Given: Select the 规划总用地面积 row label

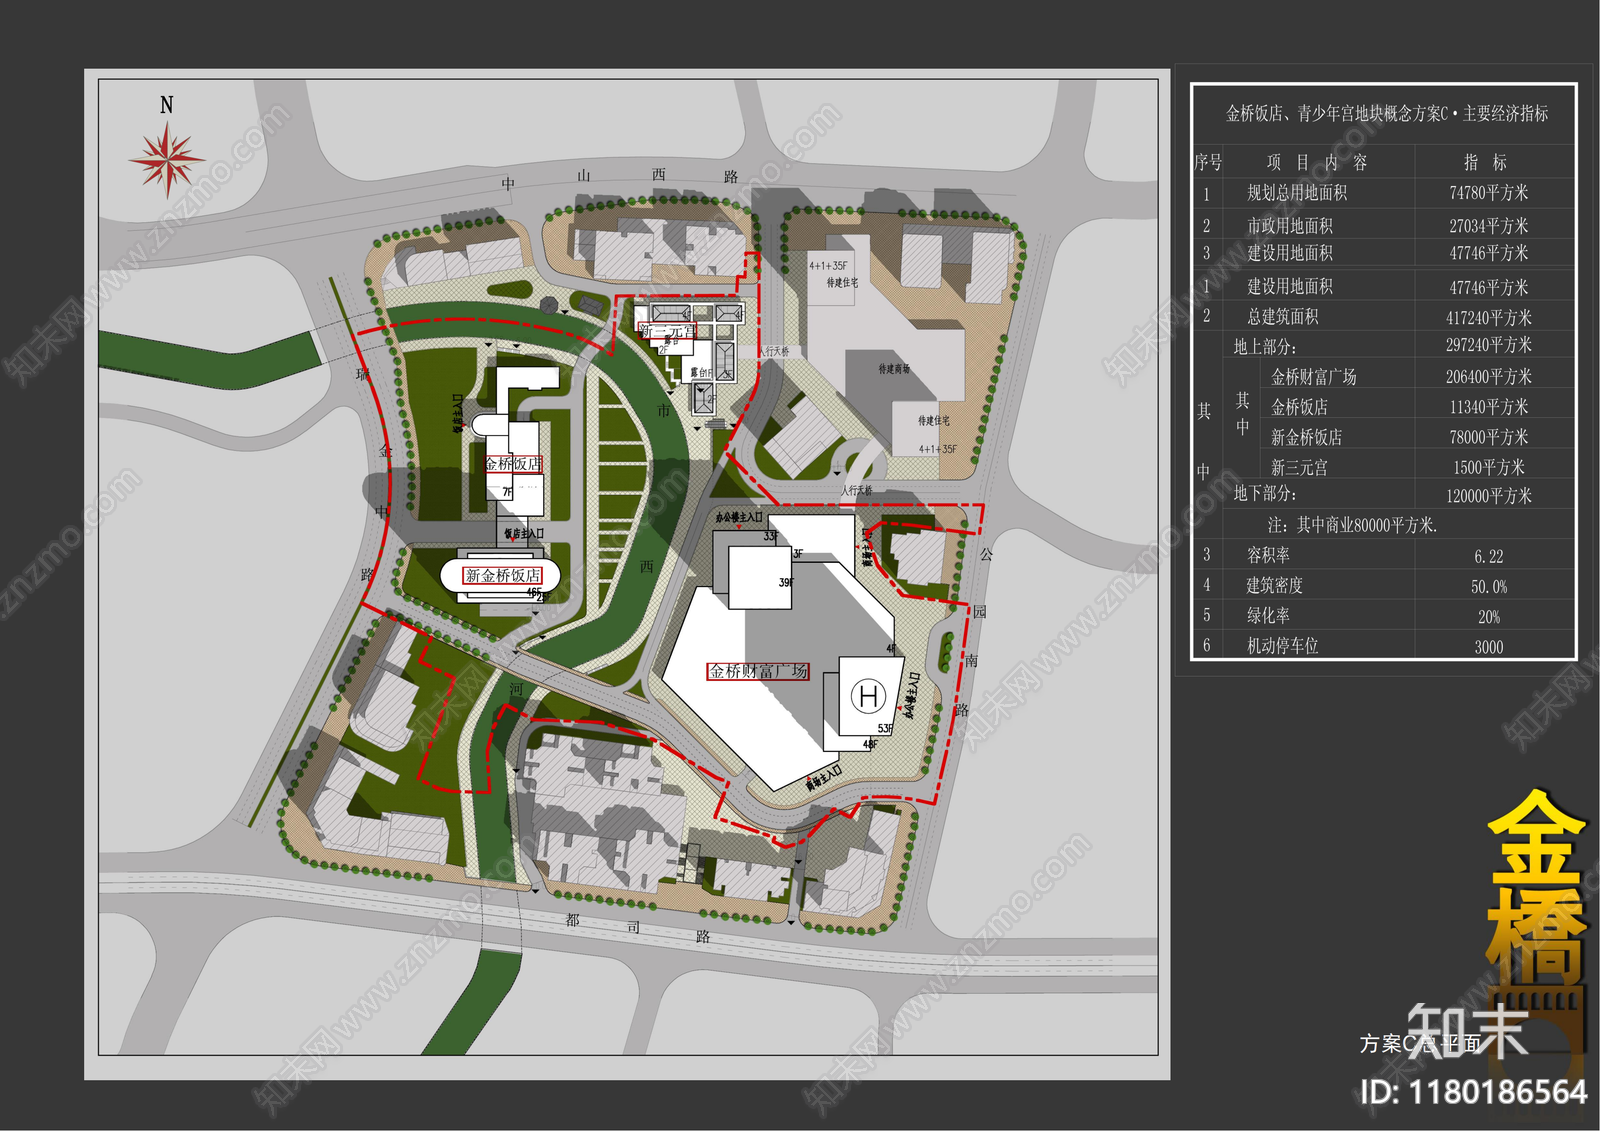Looking at the screenshot, I should coord(1297,193).
